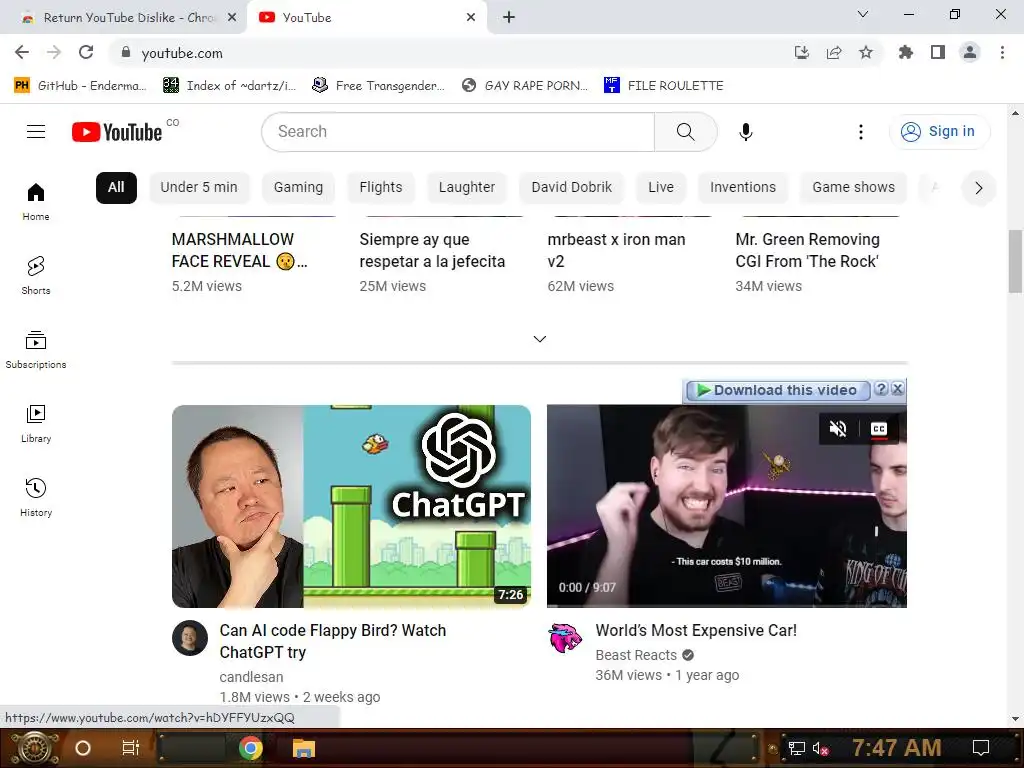
Task: Open a new browser tab
Action: [509, 18]
